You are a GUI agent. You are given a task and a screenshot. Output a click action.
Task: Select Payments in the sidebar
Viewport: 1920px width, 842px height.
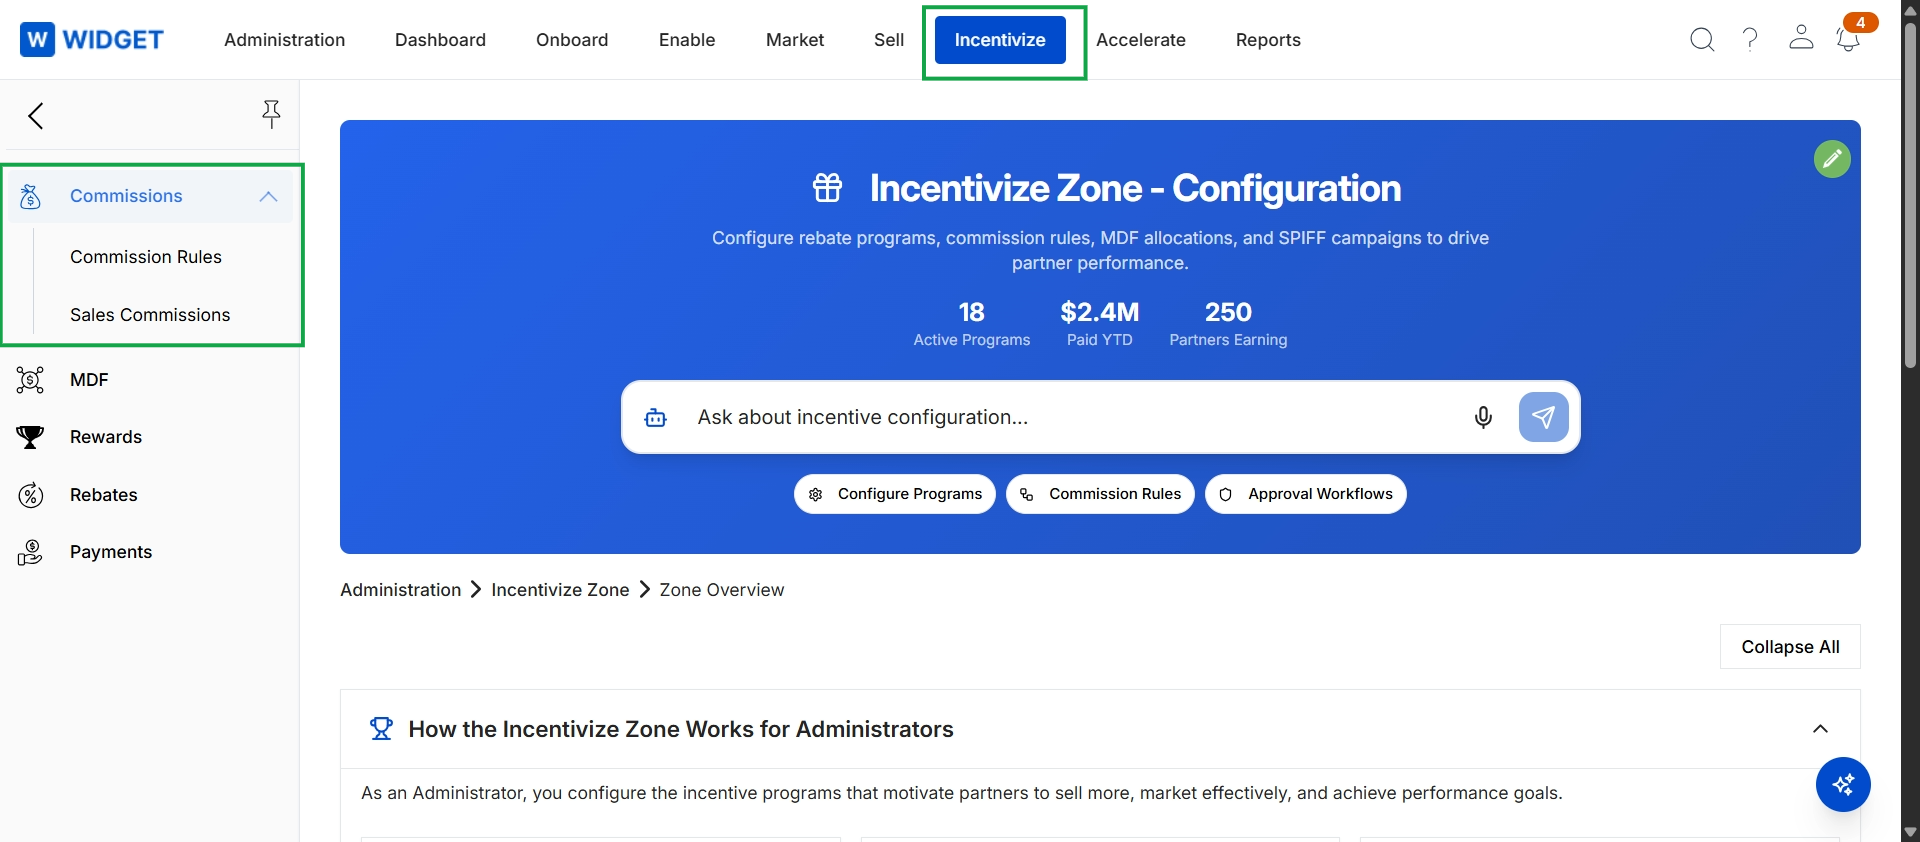[111, 552]
